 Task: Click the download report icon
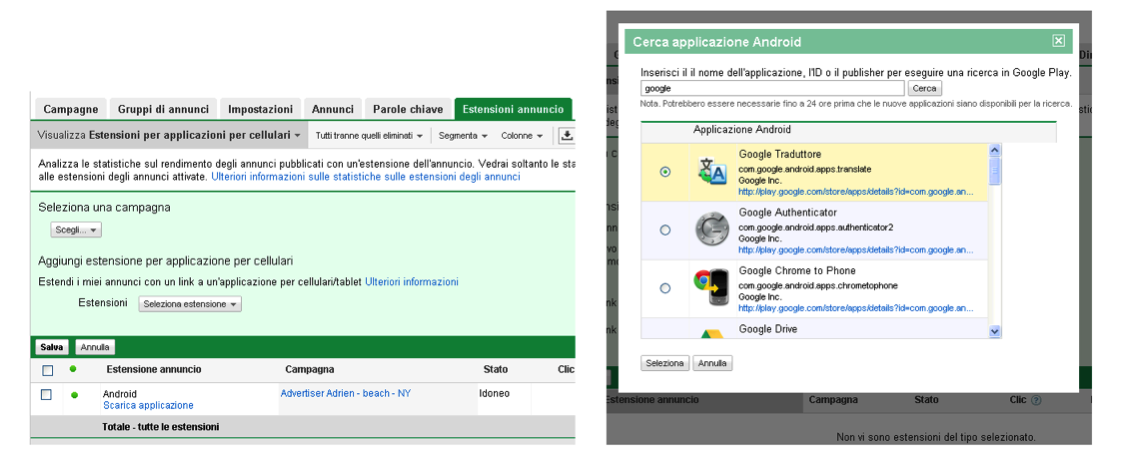pyautogui.click(x=567, y=135)
